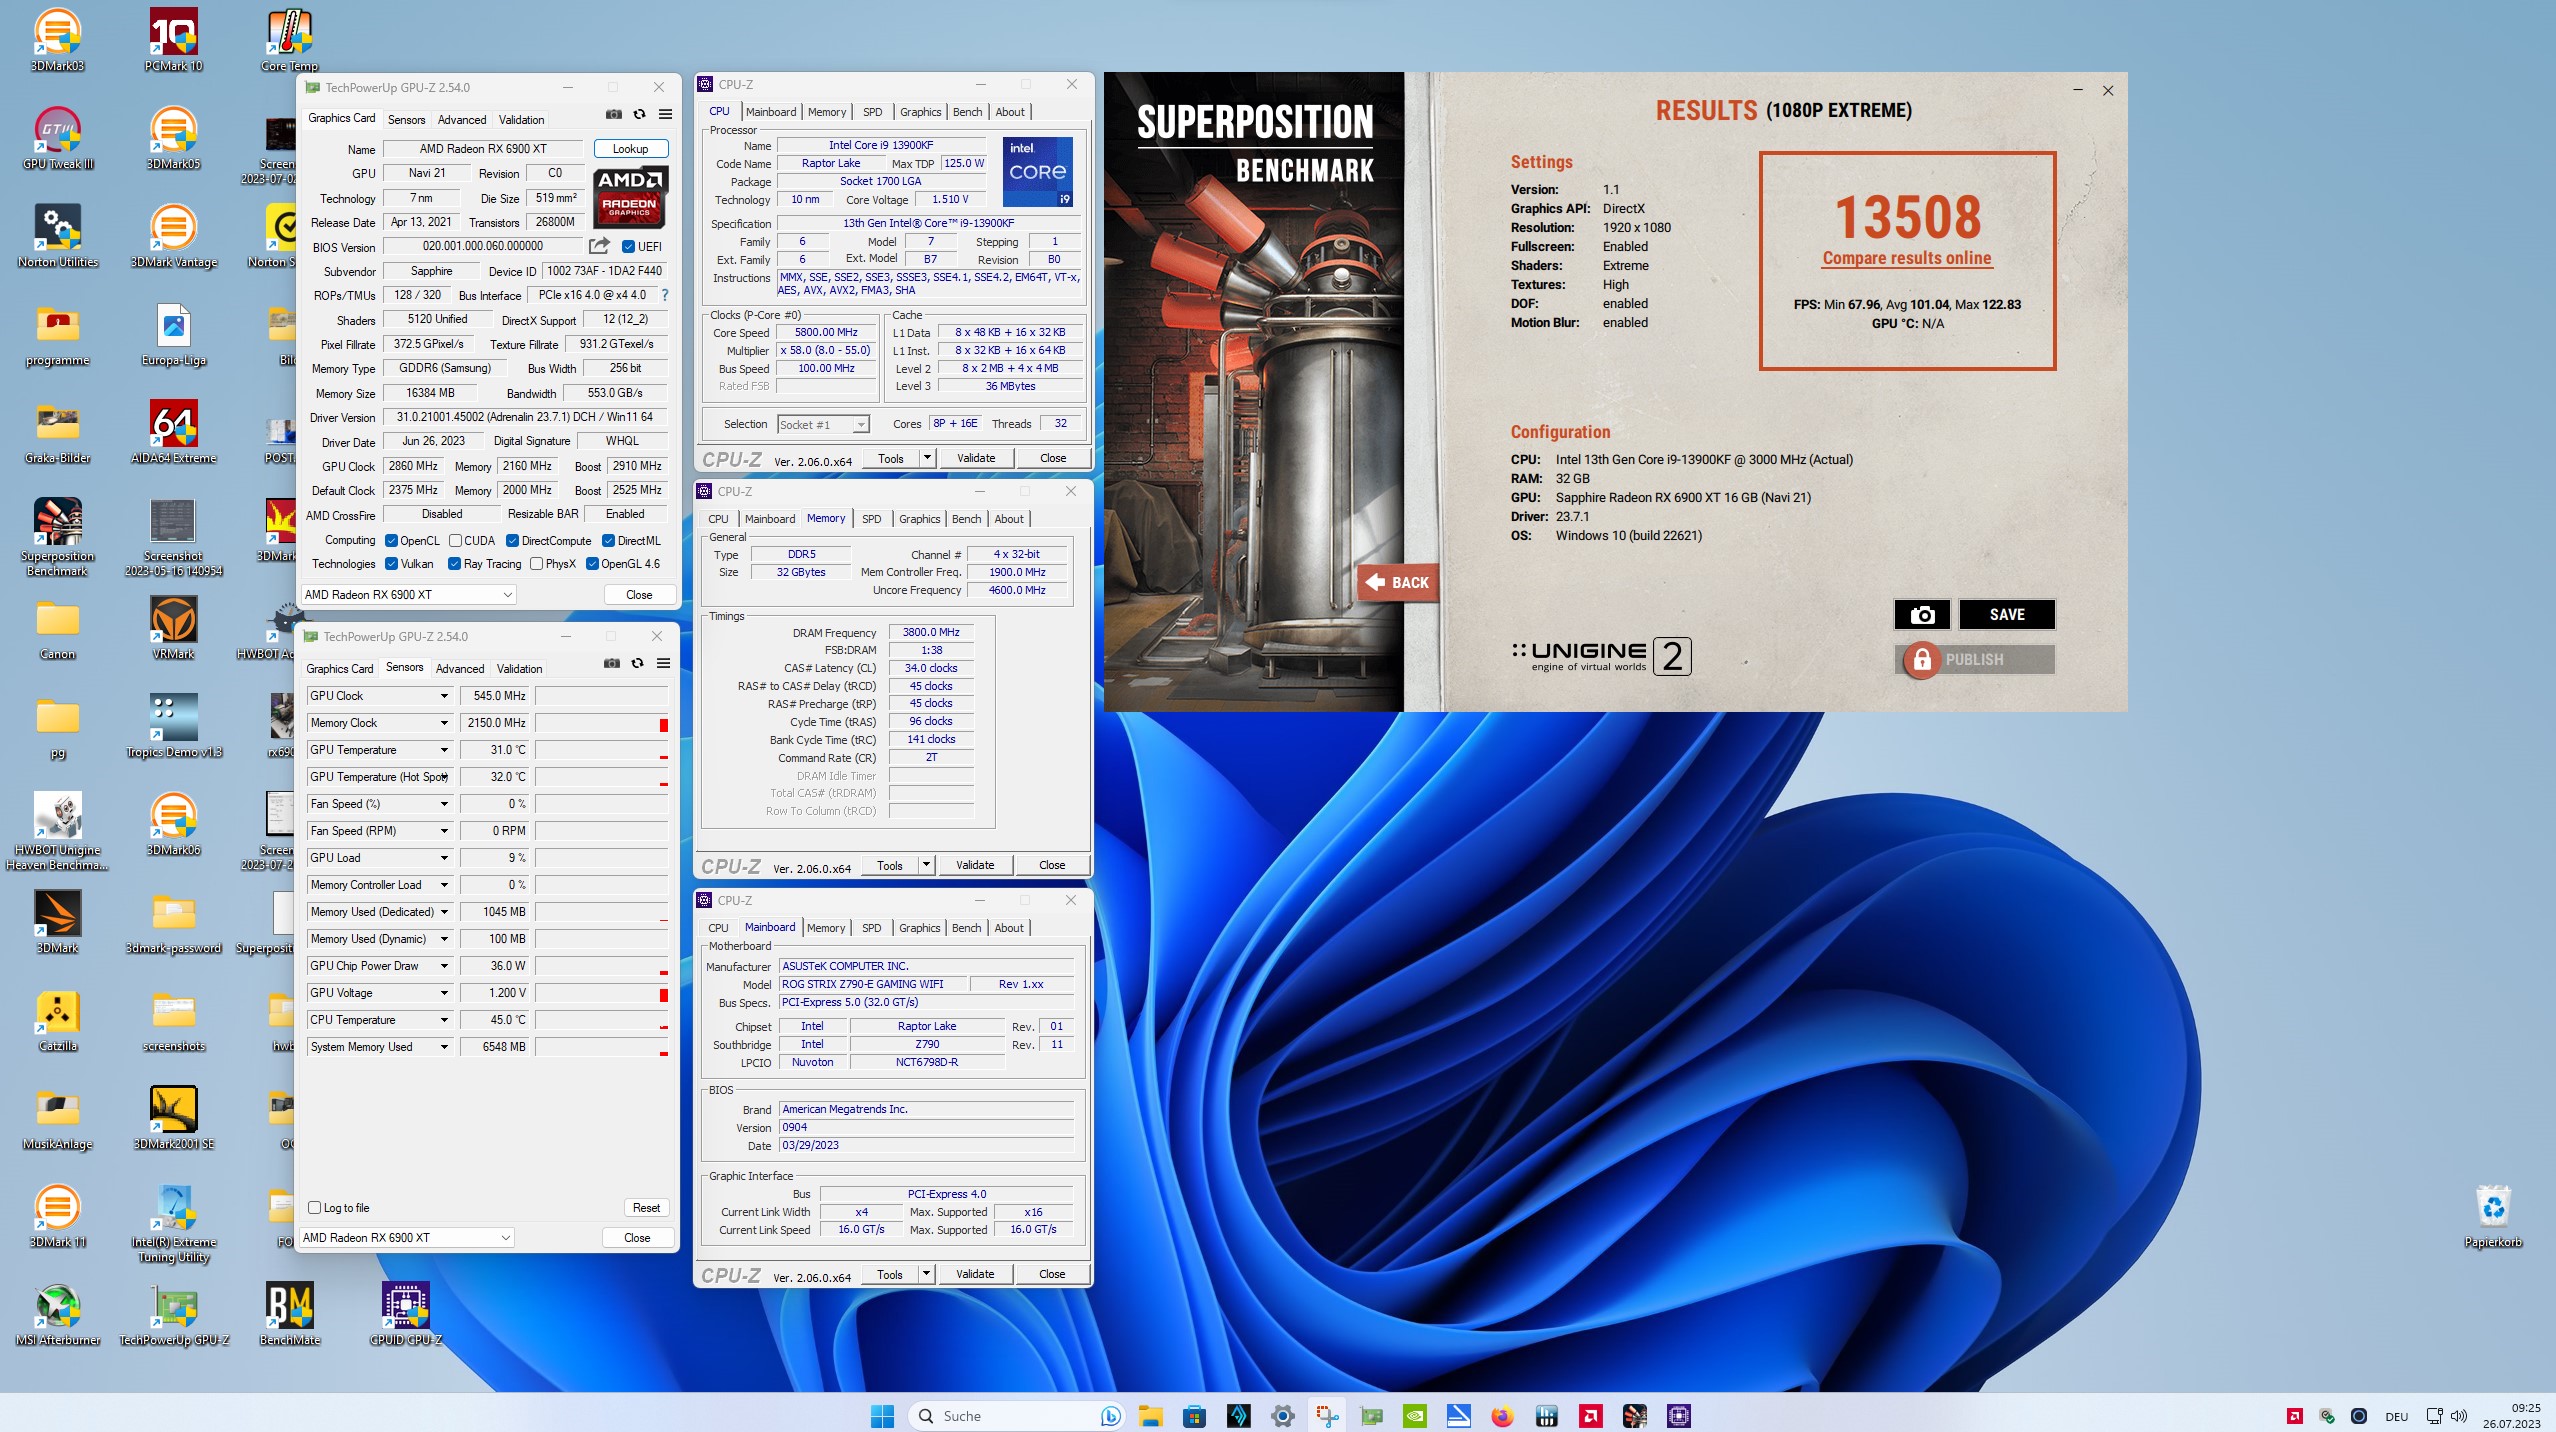Open hamburger menu in GPU-Z Sensors window
This screenshot has height=1432, width=2556.
[663, 664]
